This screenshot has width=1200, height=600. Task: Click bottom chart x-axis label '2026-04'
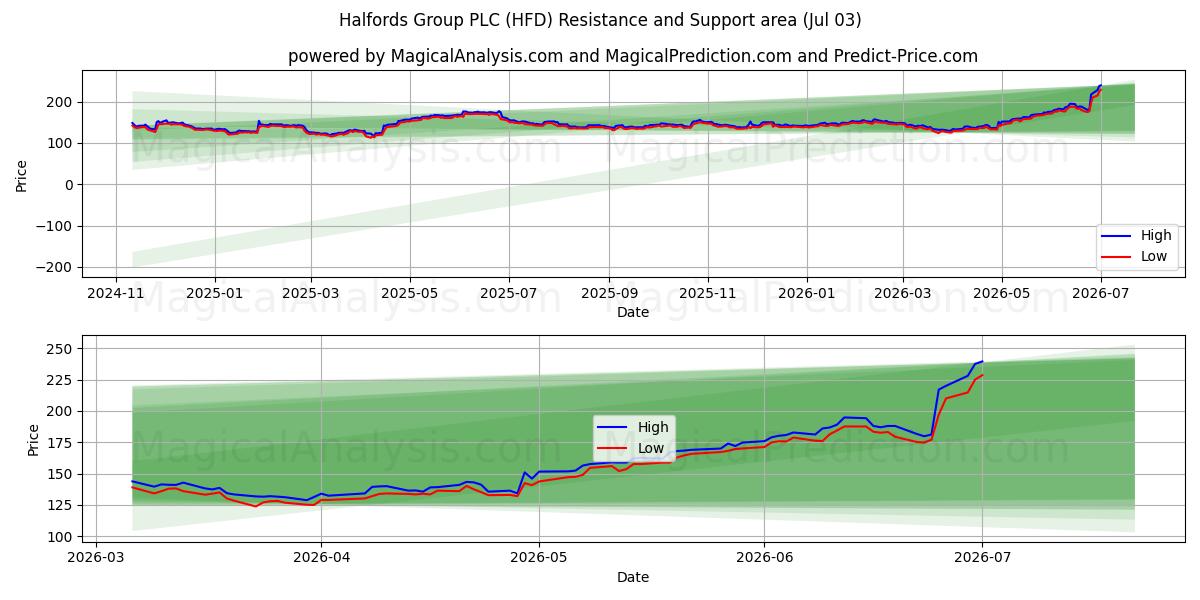pos(321,557)
